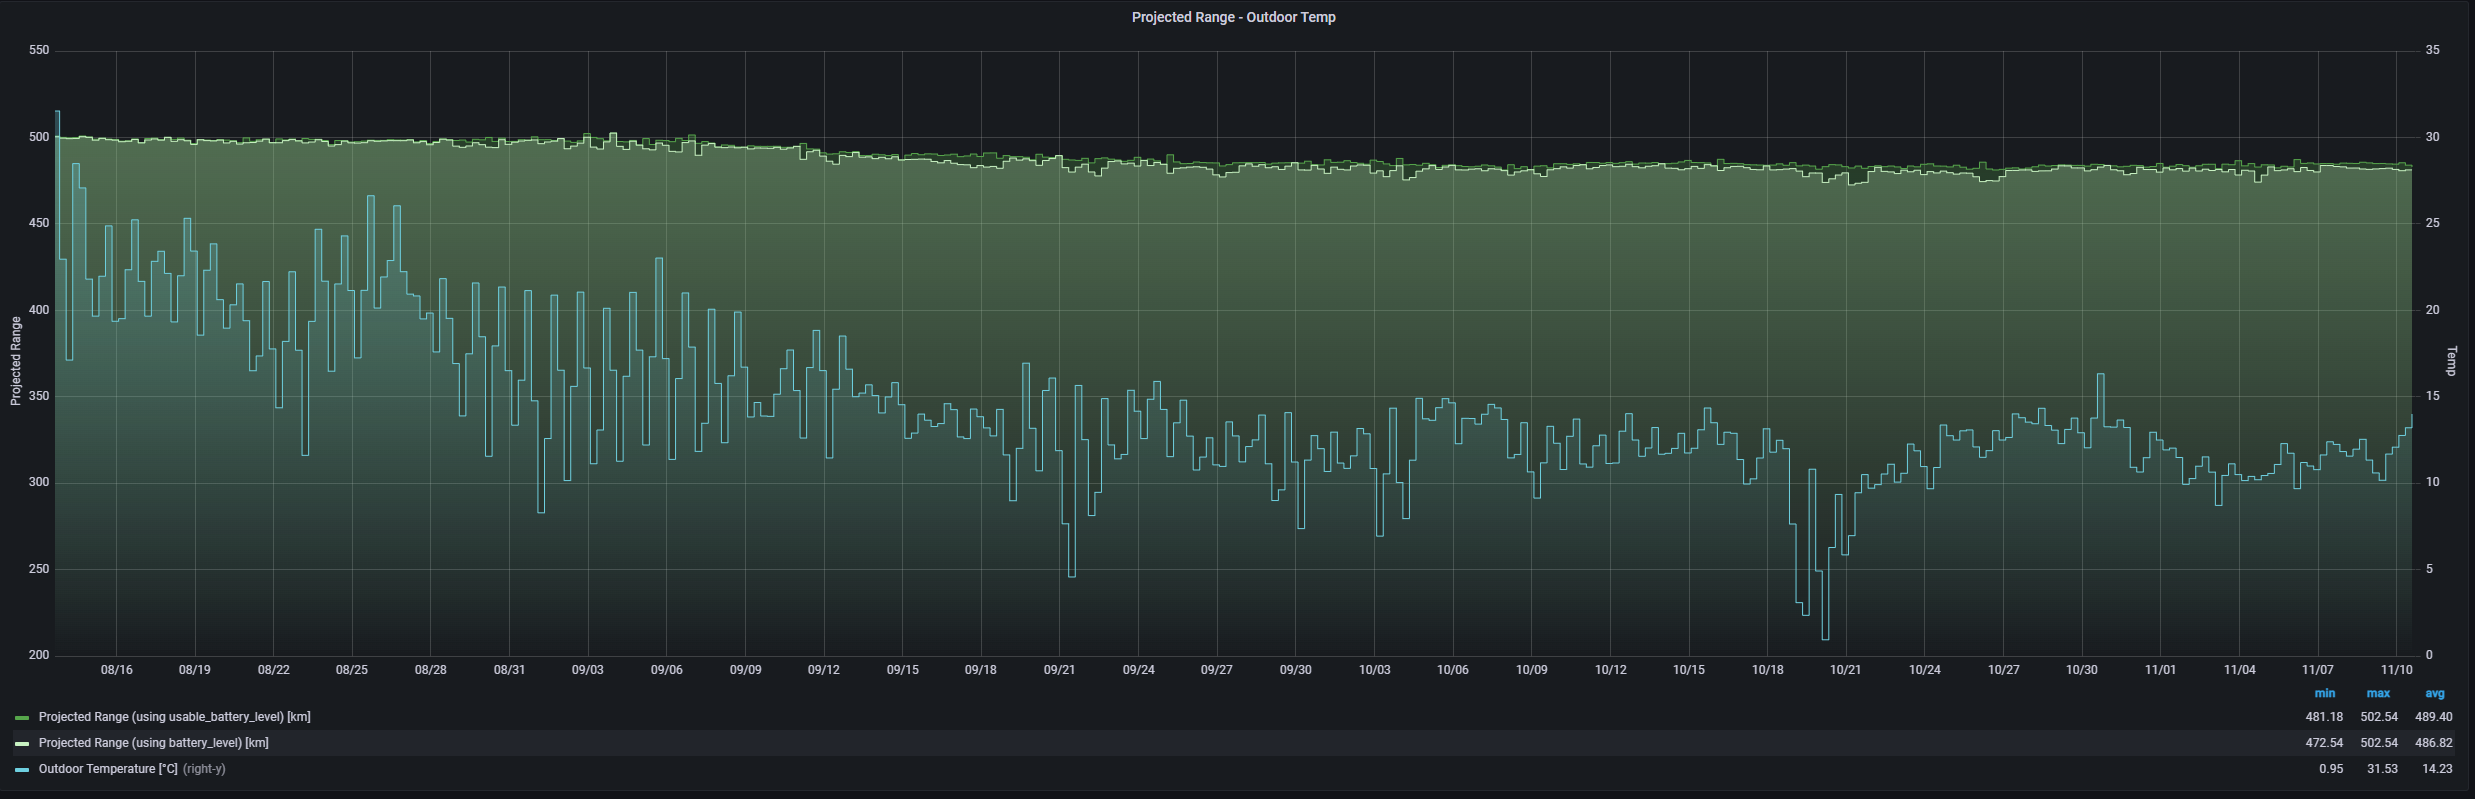Click the Projected Range left axis title
This screenshot has width=2475, height=799.
pos(16,361)
